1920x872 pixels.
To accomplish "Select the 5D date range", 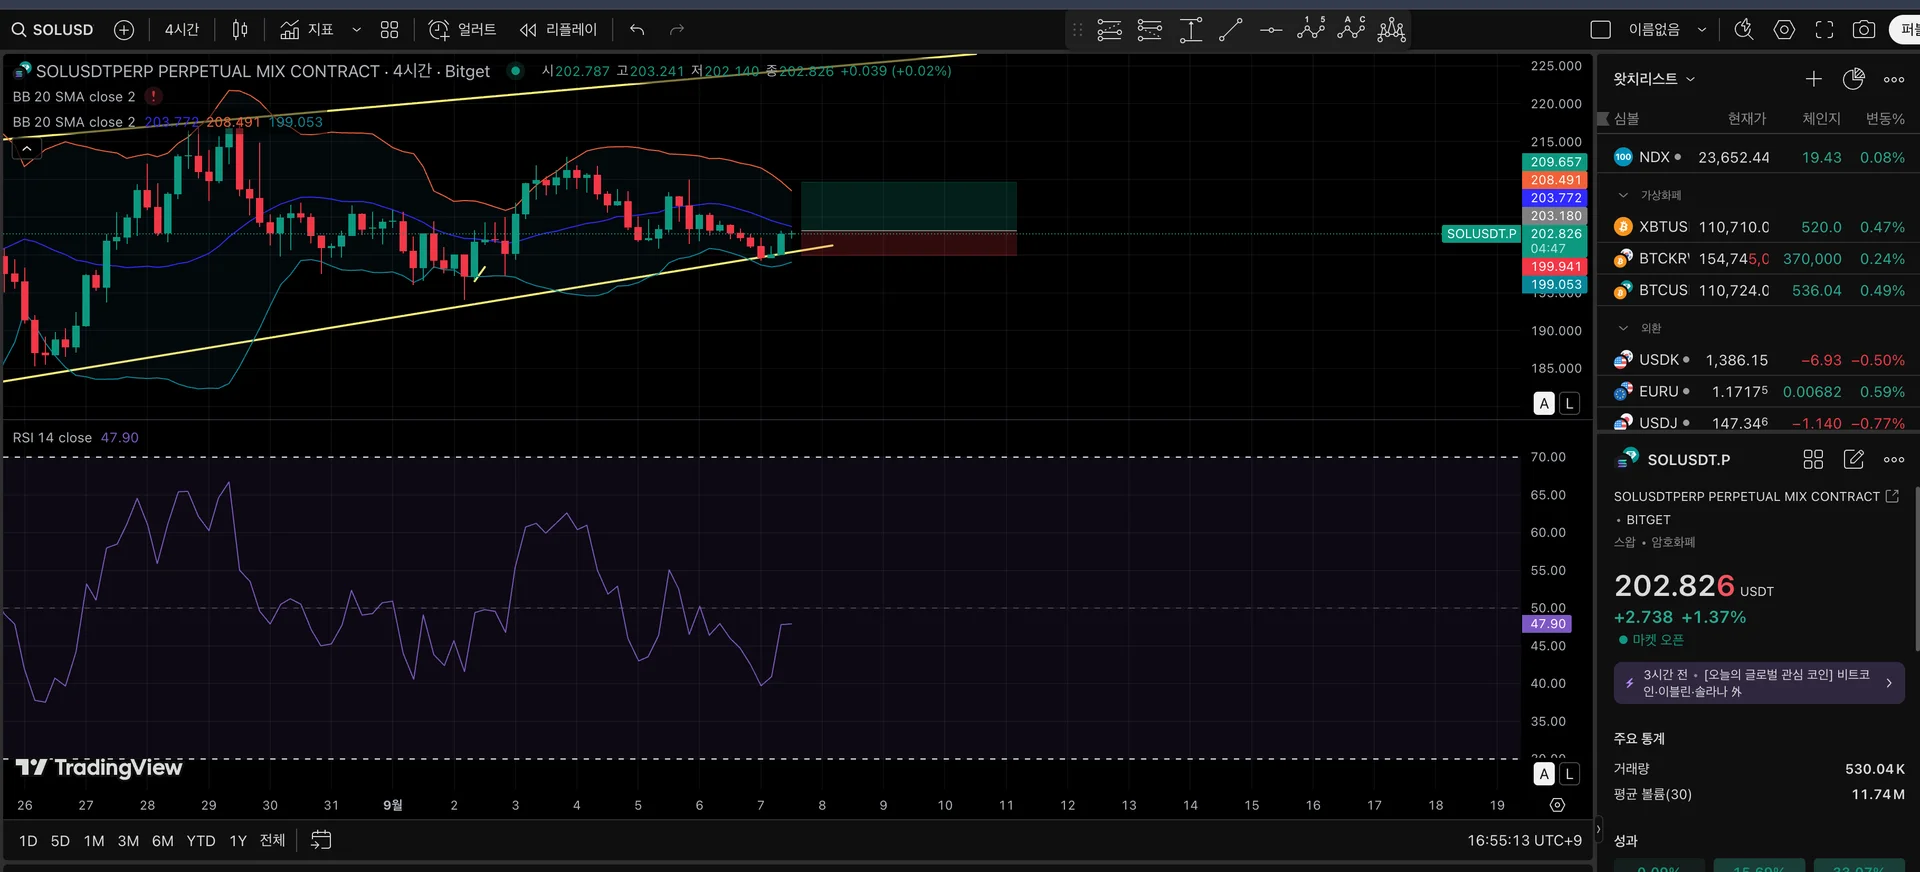I will click(x=60, y=841).
